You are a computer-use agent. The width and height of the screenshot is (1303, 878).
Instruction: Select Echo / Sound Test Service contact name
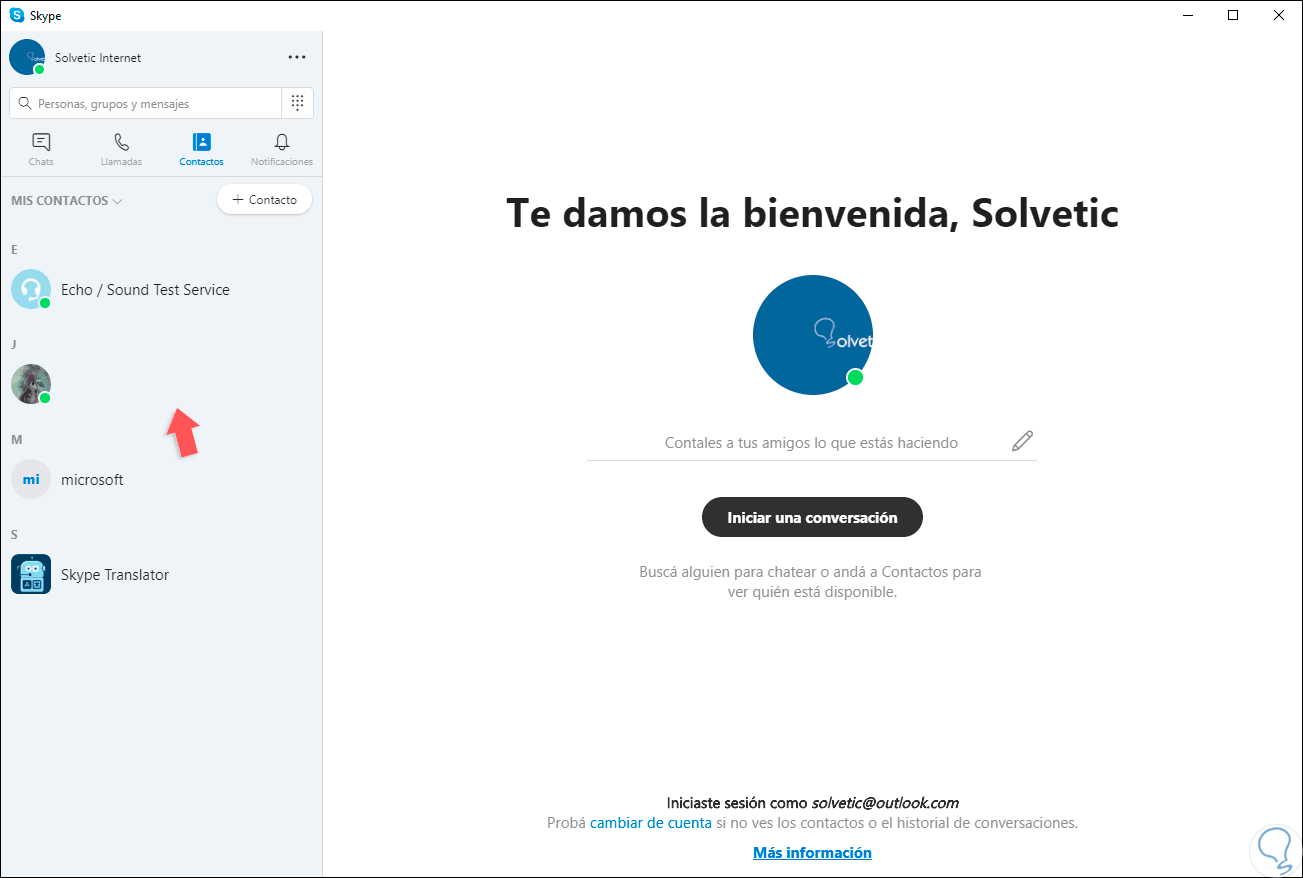(145, 289)
